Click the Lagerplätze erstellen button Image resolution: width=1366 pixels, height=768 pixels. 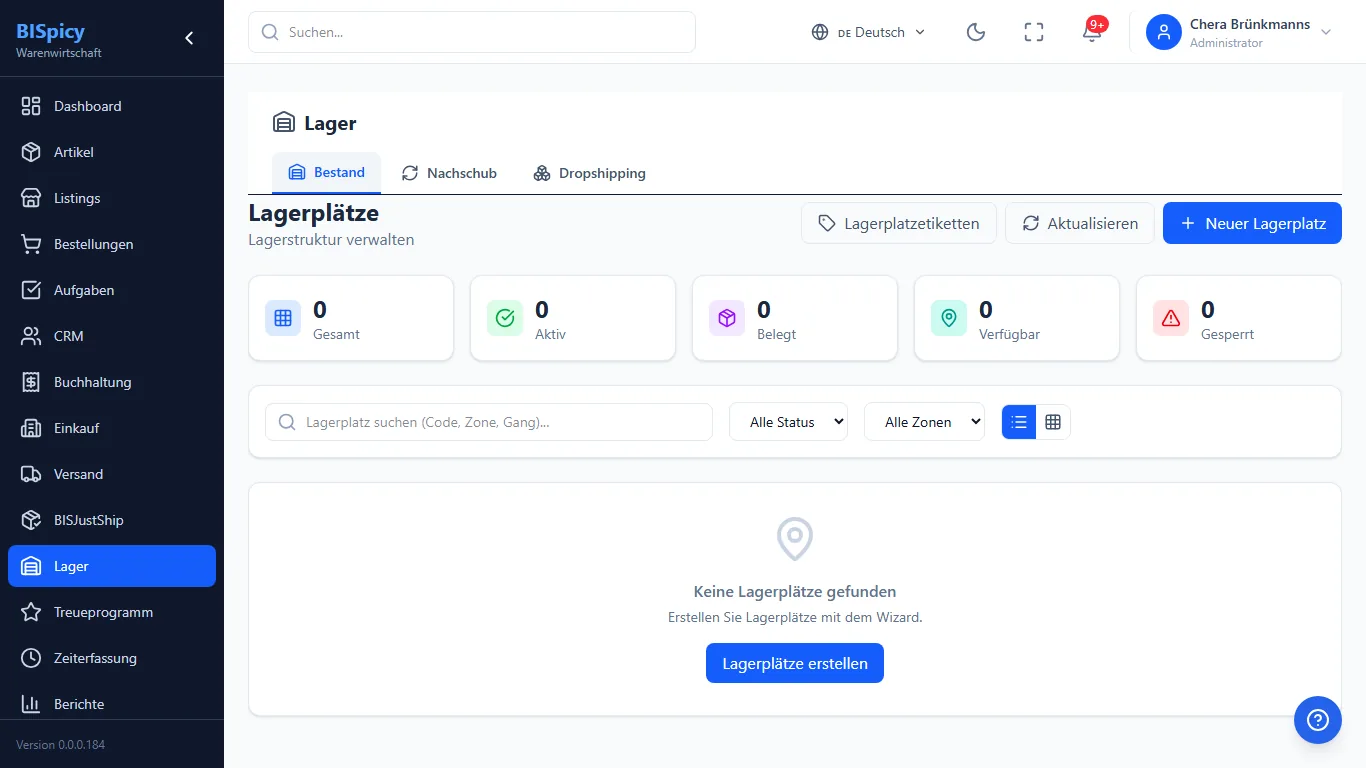[x=795, y=663]
